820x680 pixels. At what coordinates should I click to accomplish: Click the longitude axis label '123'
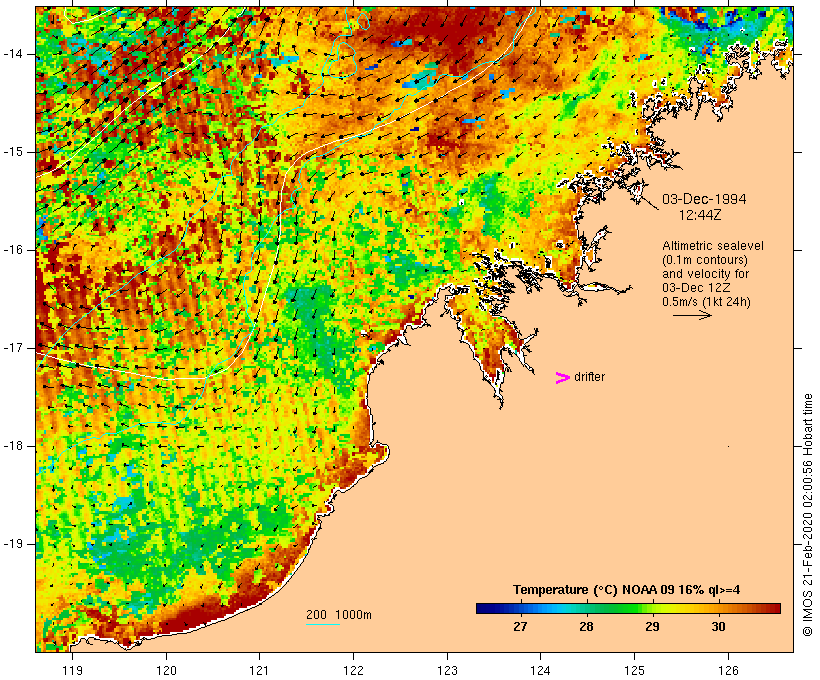447,670
